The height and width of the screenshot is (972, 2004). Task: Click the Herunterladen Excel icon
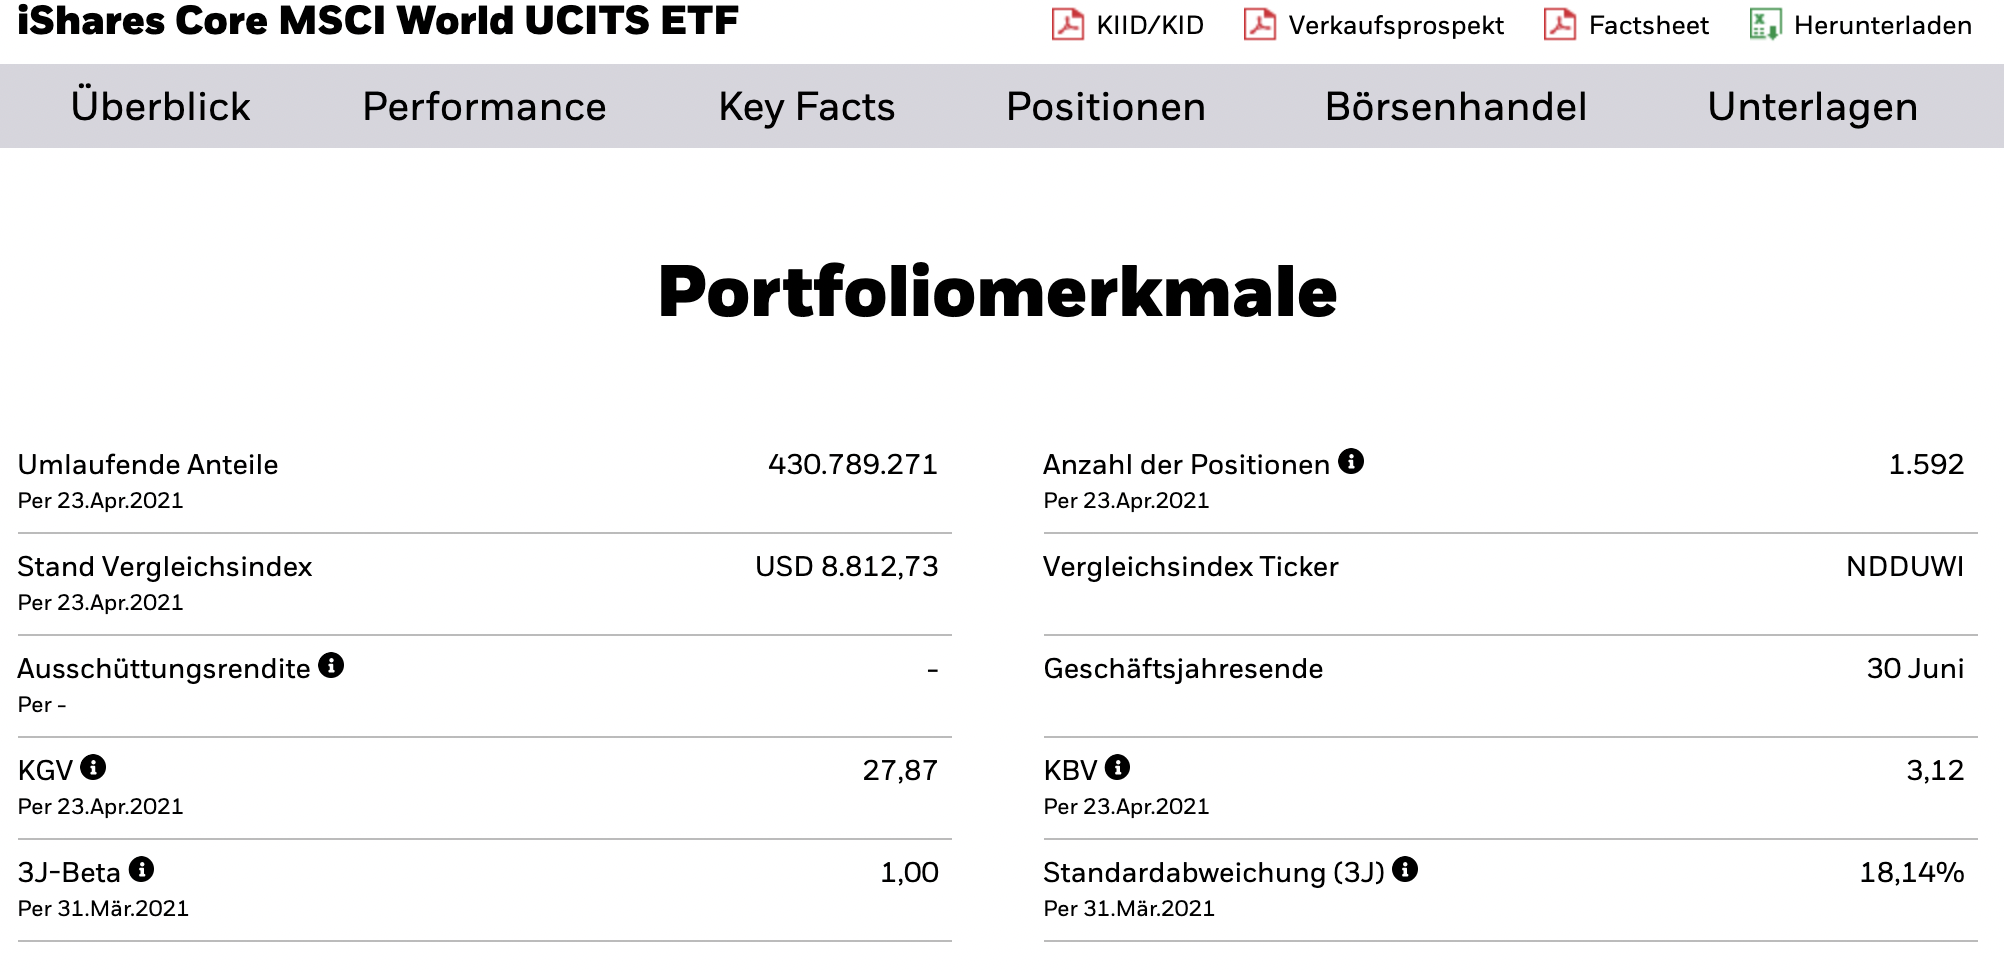[1764, 24]
